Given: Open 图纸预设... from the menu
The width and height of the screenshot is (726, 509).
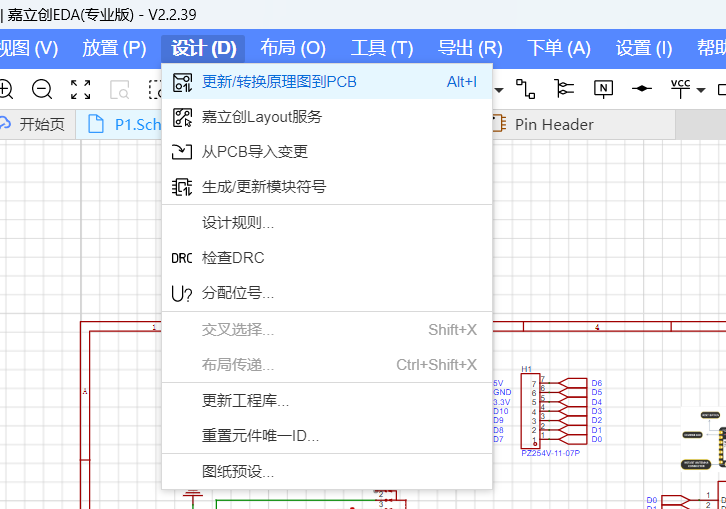Looking at the screenshot, I should 327,471.
